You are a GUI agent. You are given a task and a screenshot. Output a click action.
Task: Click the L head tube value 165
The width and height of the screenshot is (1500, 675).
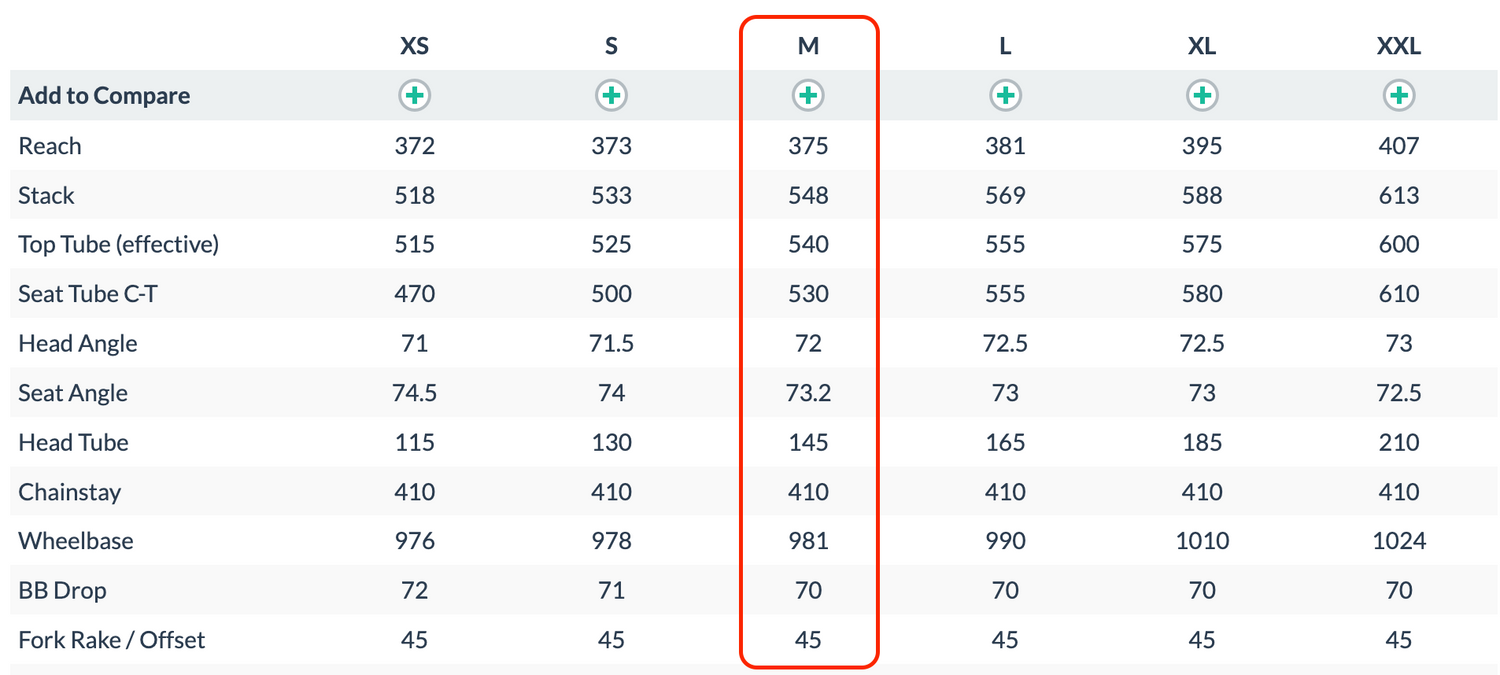point(1005,442)
